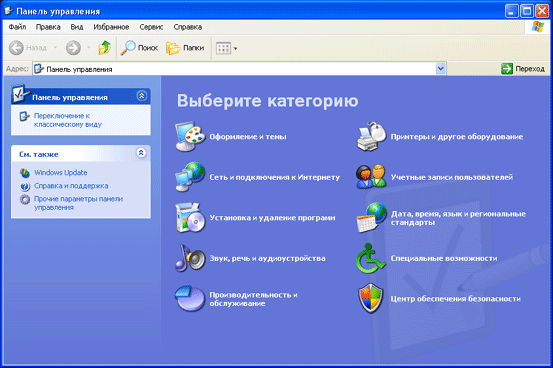Viewport: 553px width, 368px height.
Task: Click the Оформление и темы category link
Action: (248, 137)
